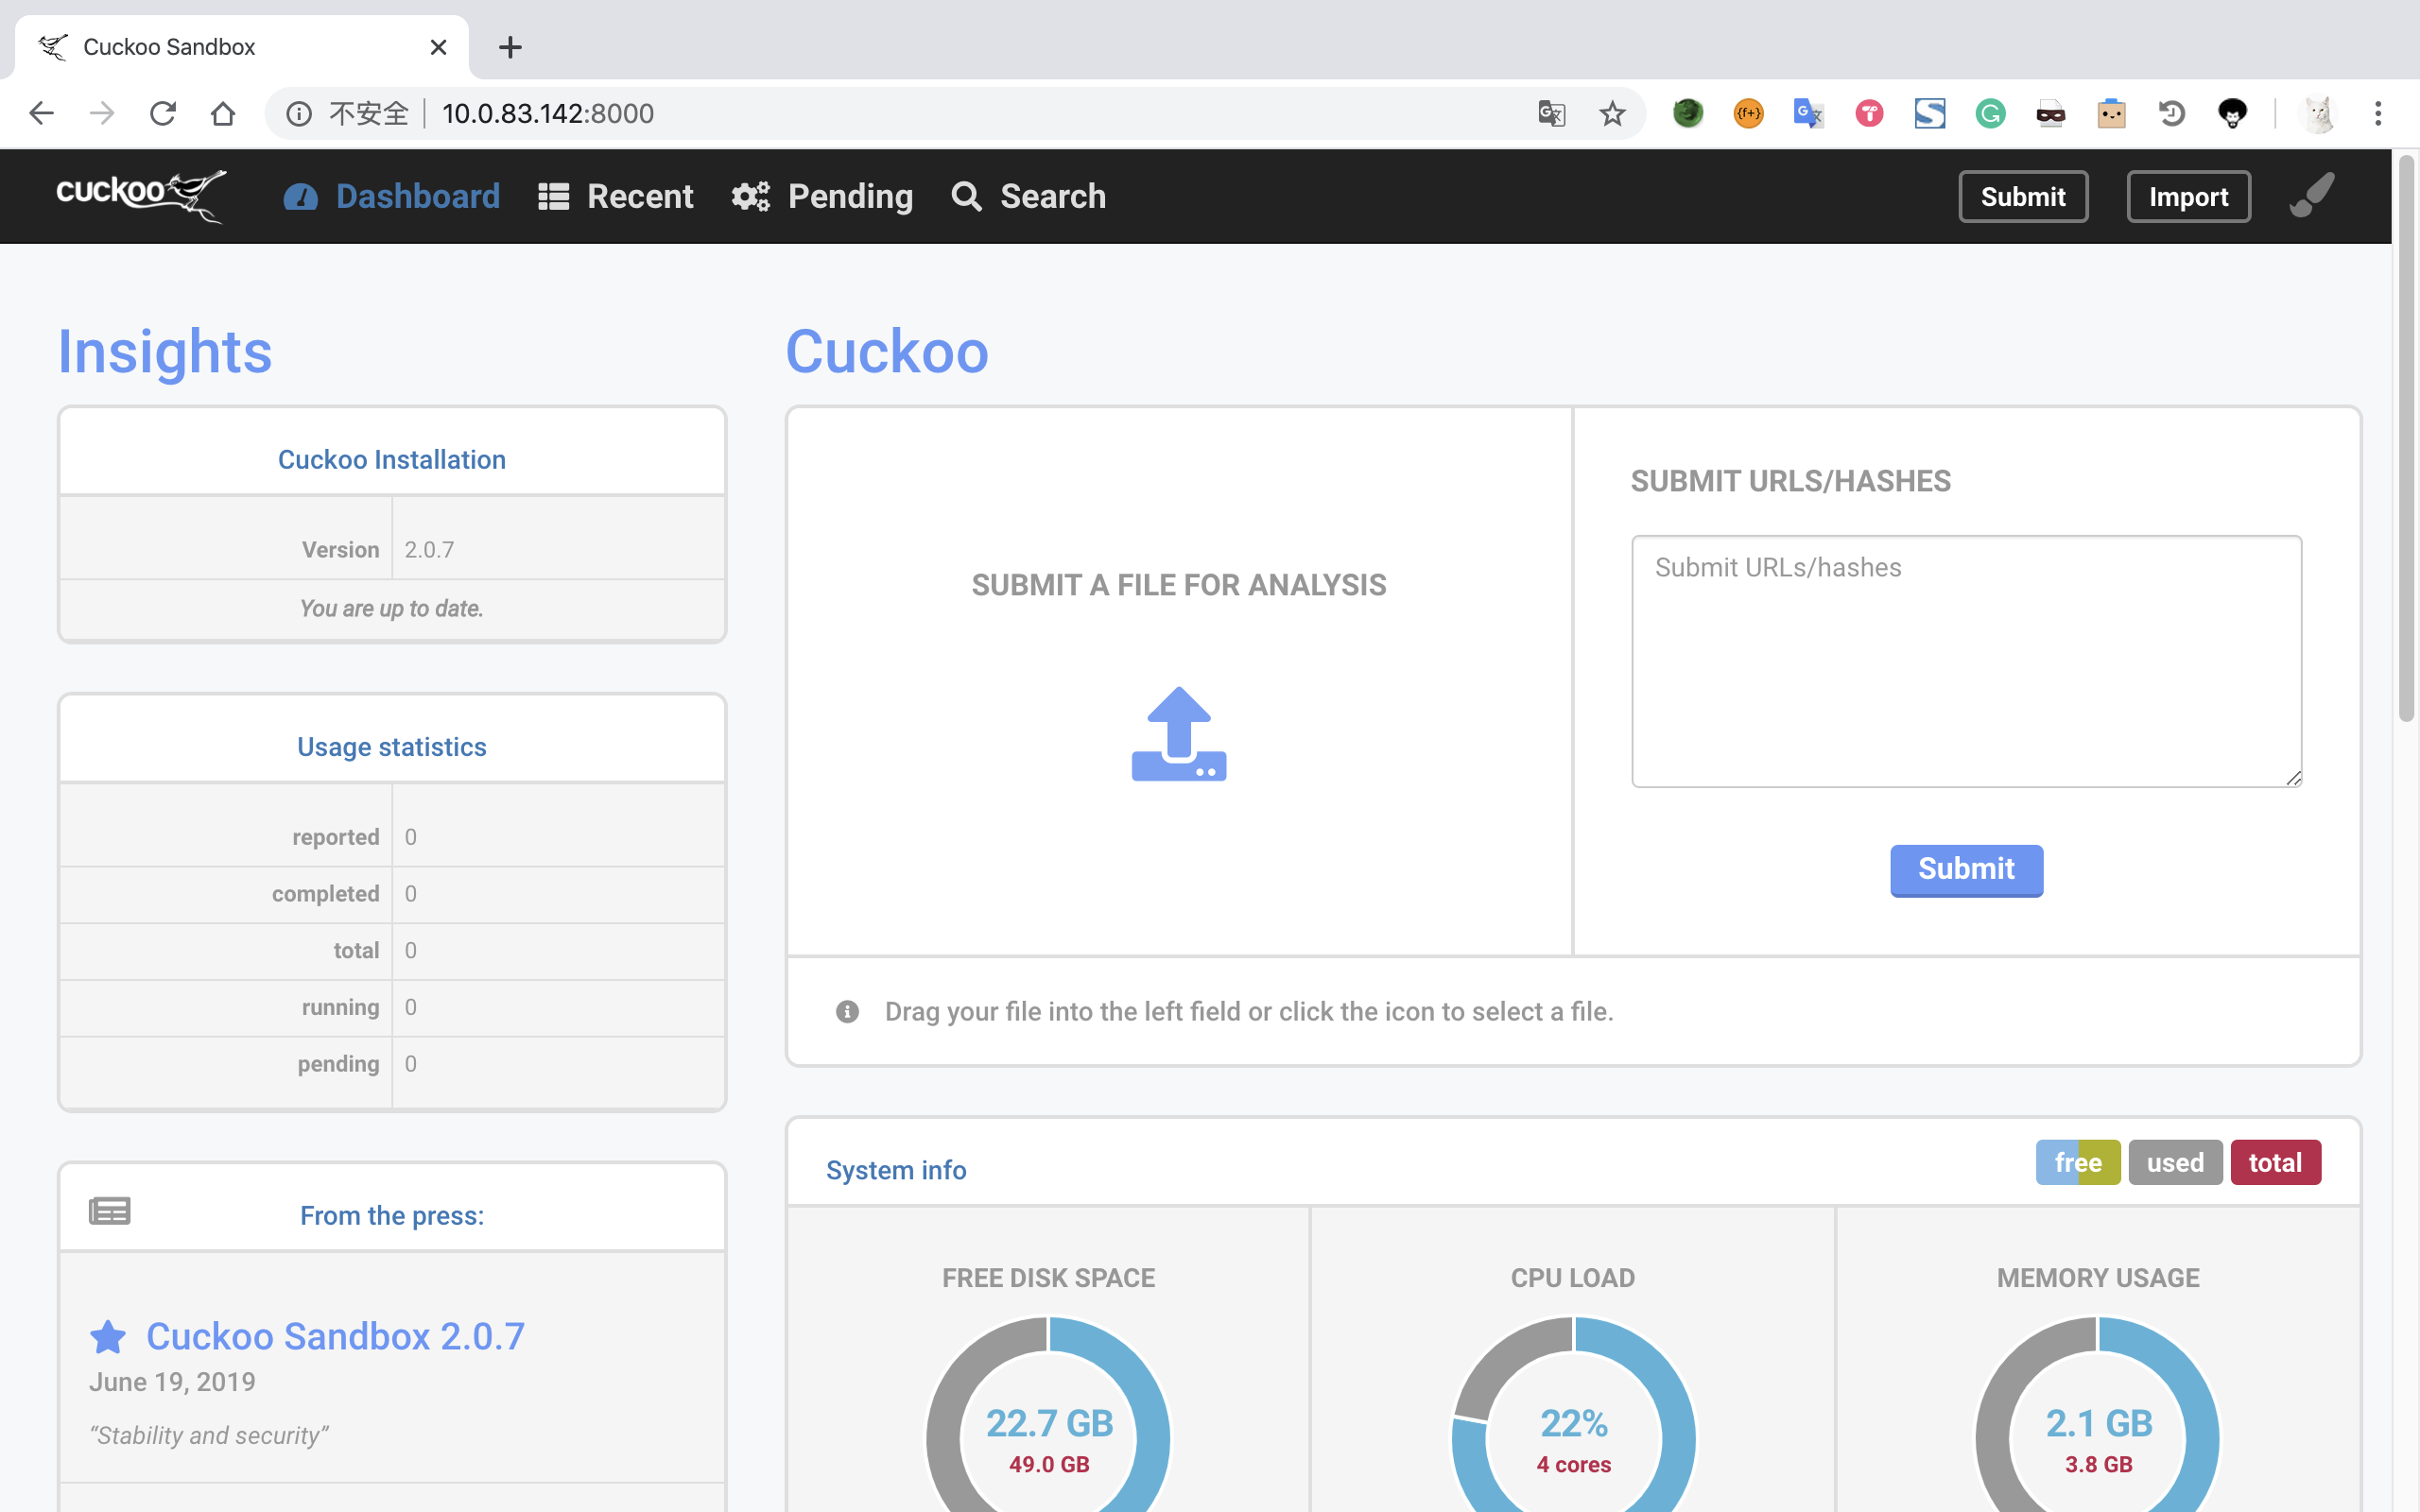Click the blue Submit button under URLs/hashes
The height and width of the screenshot is (1512, 2420).
point(1966,869)
